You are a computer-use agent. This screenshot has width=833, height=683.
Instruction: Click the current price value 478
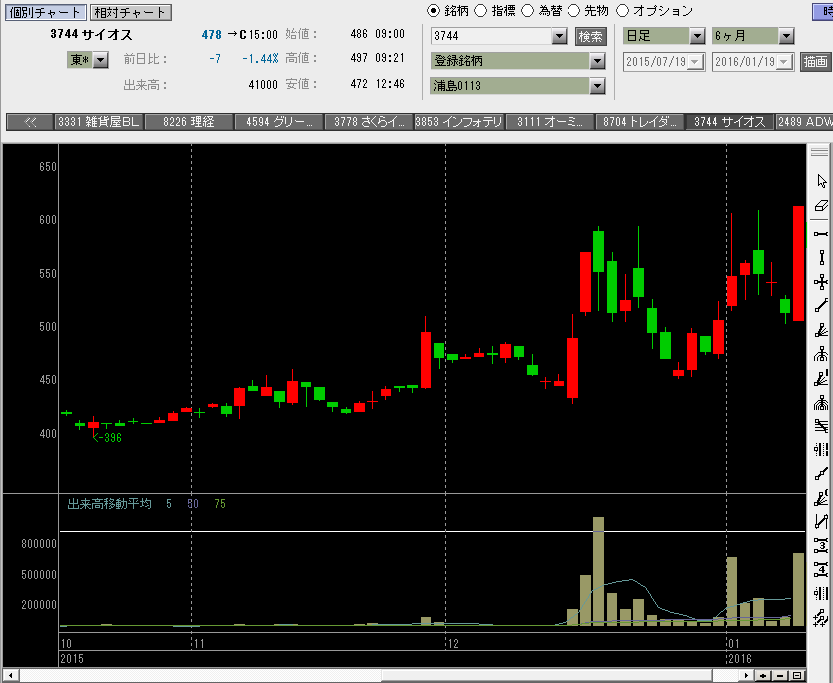coord(211,35)
